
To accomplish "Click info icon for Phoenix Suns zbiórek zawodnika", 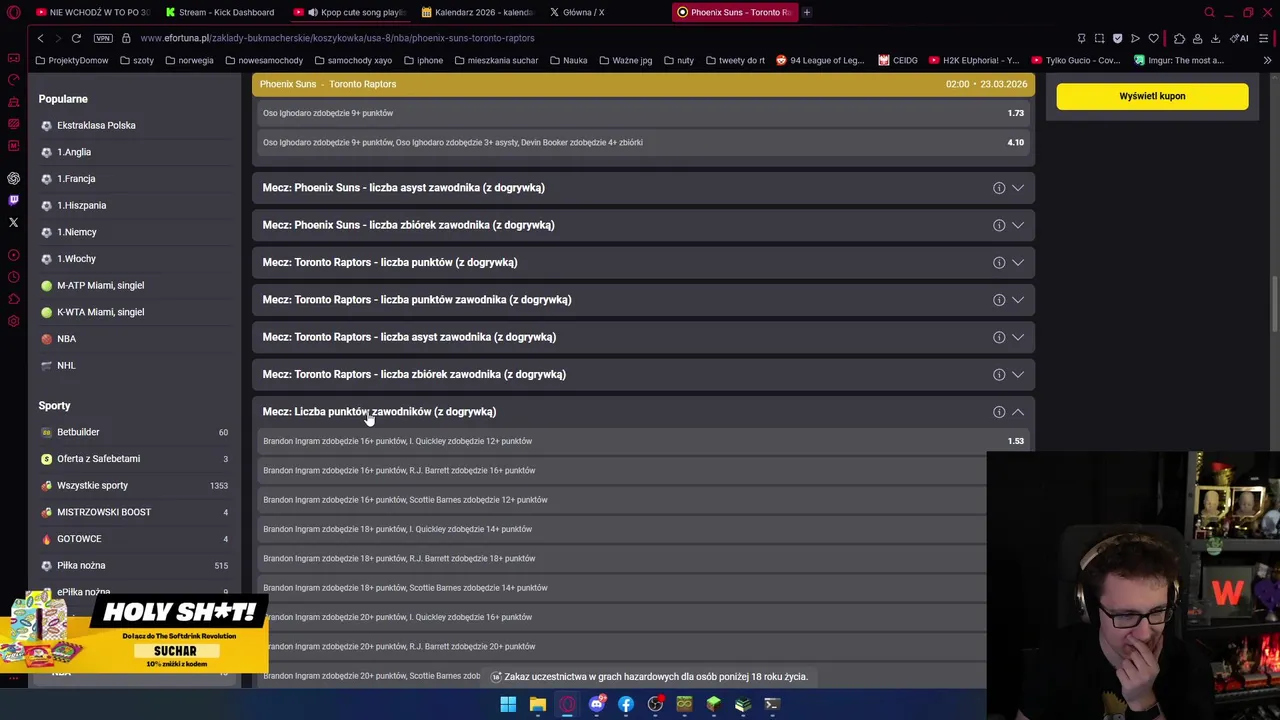I will pos(999,225).
